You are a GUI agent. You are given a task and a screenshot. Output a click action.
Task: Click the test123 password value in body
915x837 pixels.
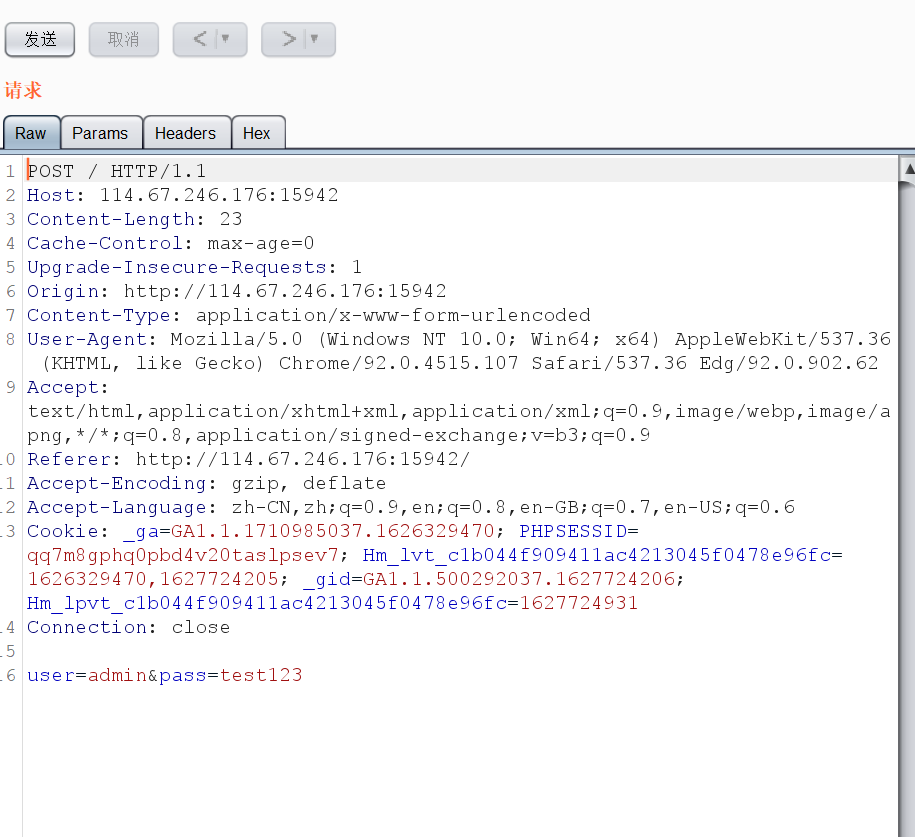click(x=261, y=675)
